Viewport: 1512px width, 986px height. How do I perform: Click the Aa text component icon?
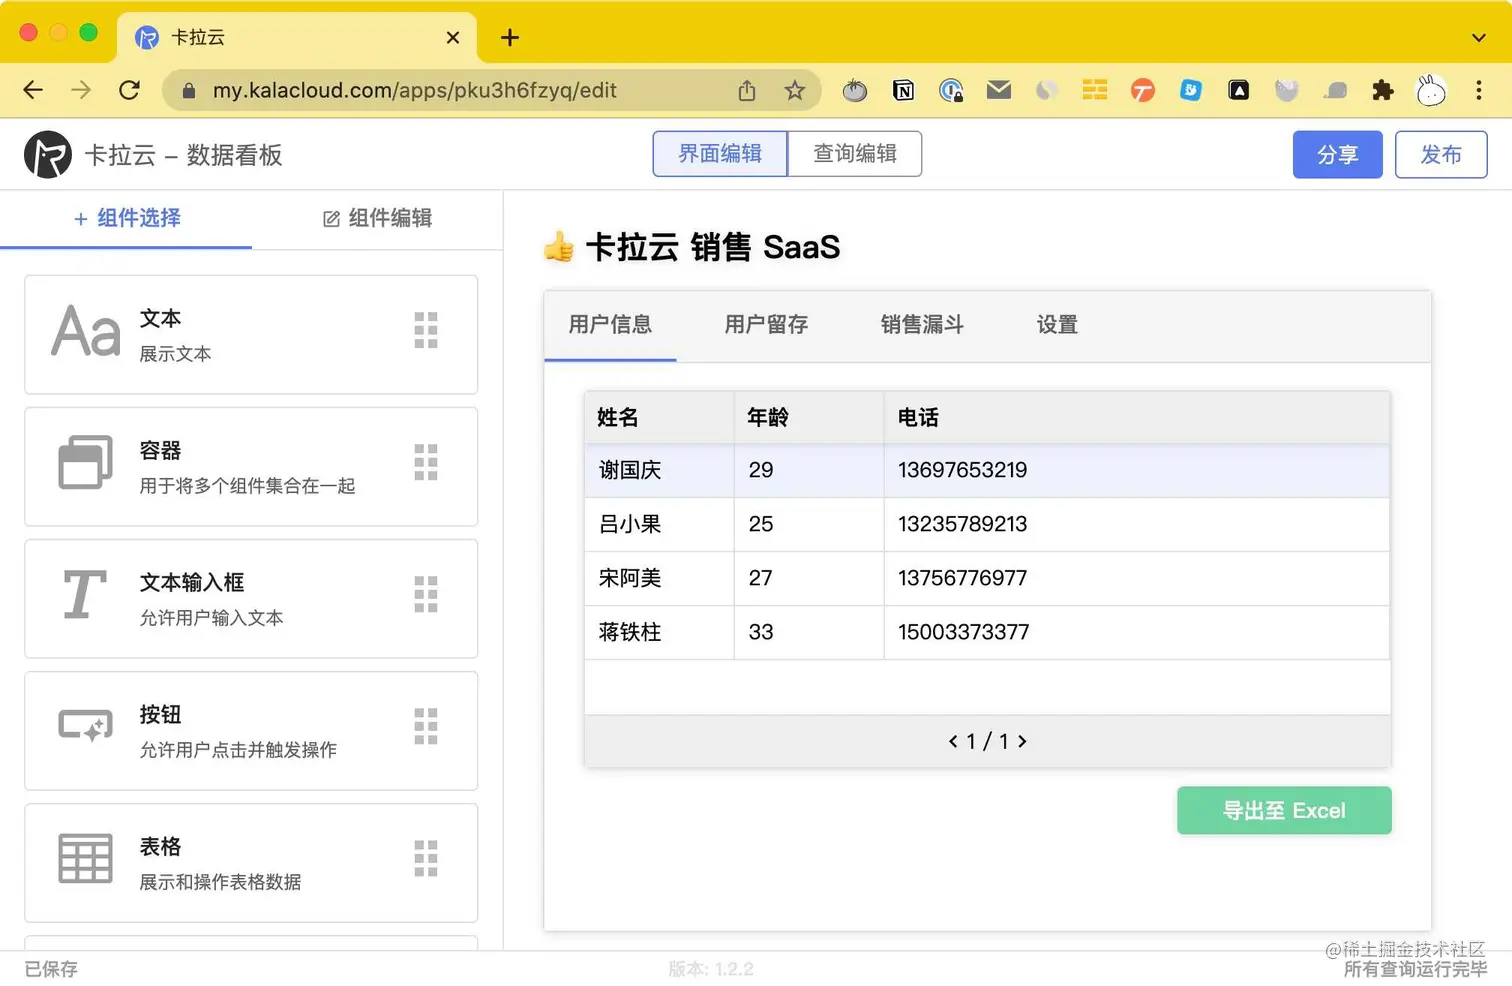tap(86, 332)
